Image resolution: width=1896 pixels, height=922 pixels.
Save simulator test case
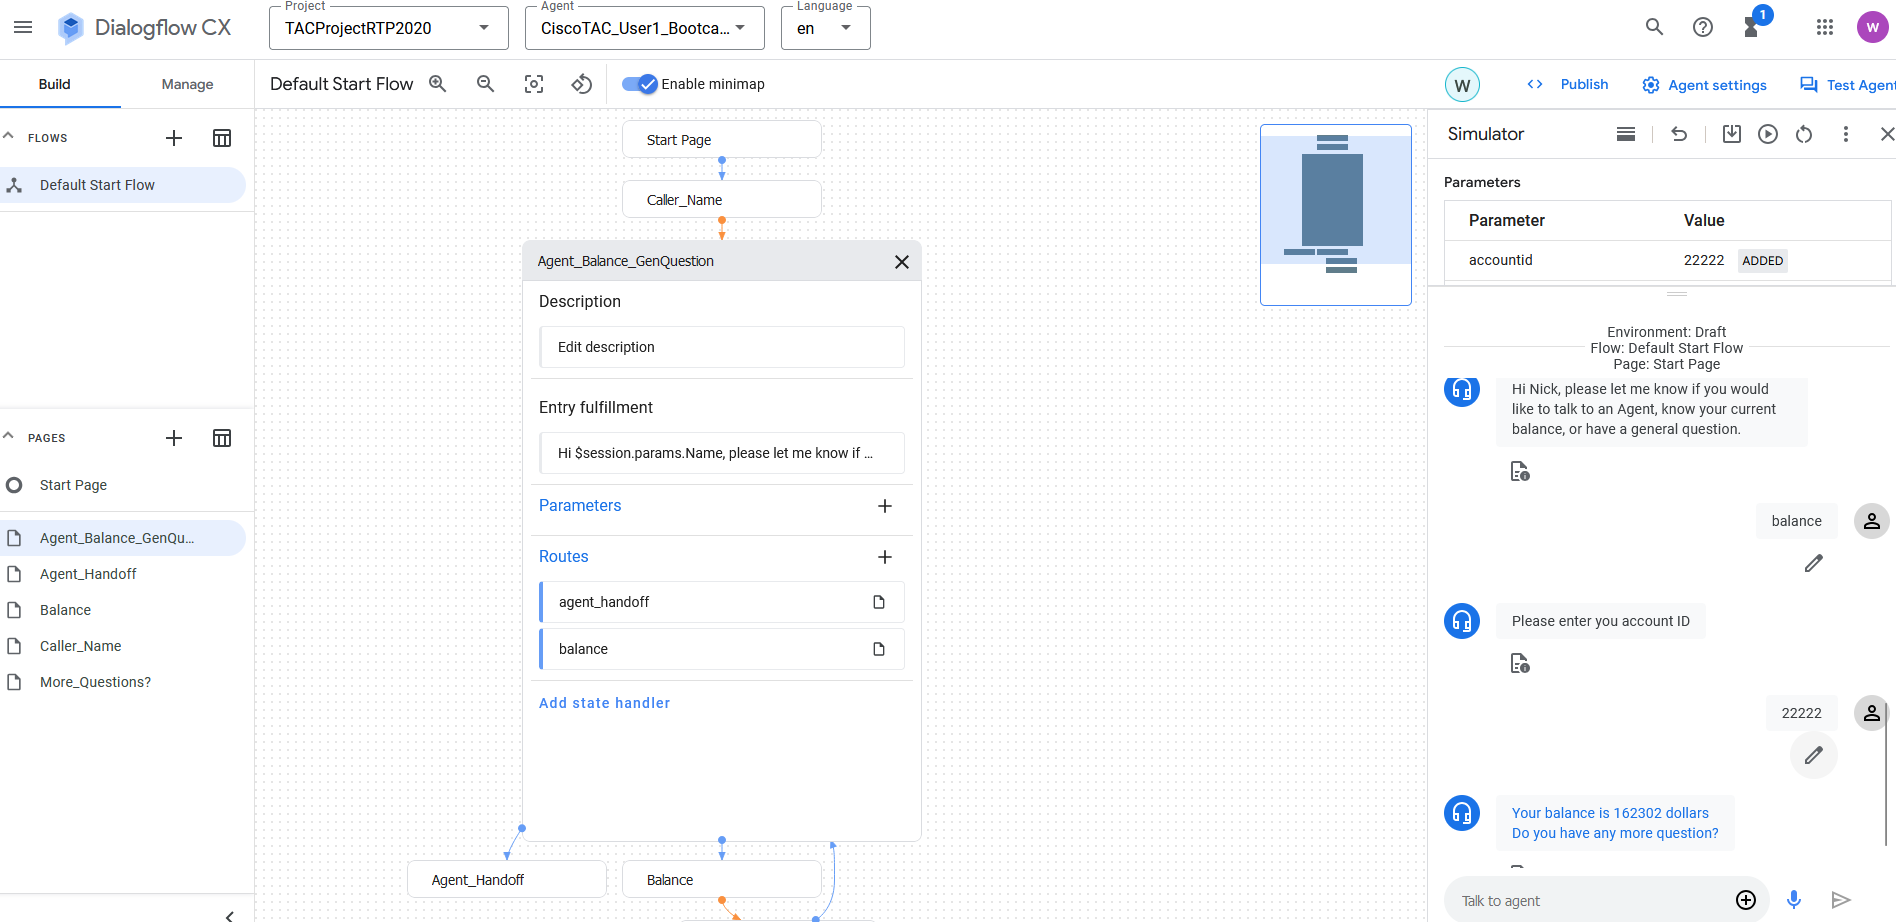1732,134
